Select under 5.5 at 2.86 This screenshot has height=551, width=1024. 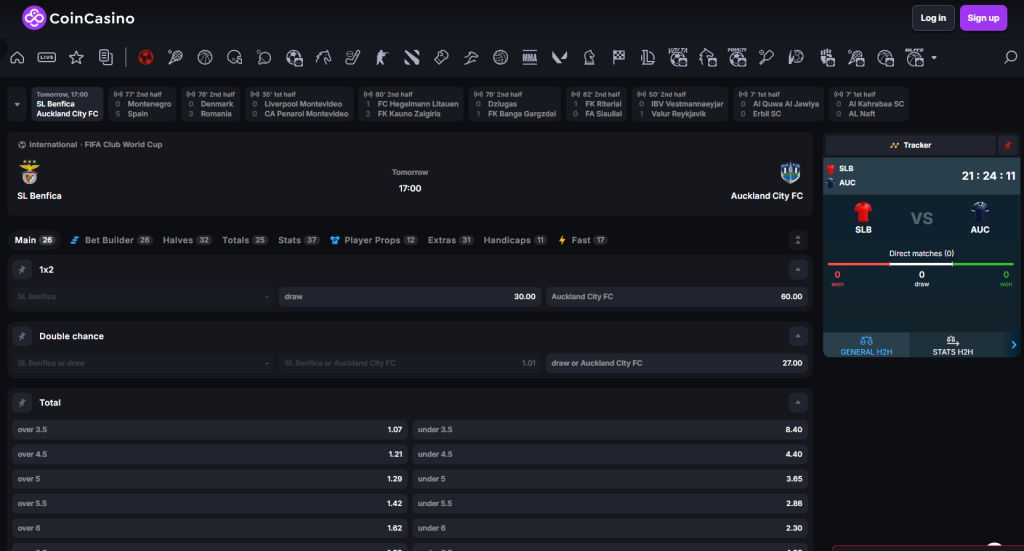click(x=610, y=503)
